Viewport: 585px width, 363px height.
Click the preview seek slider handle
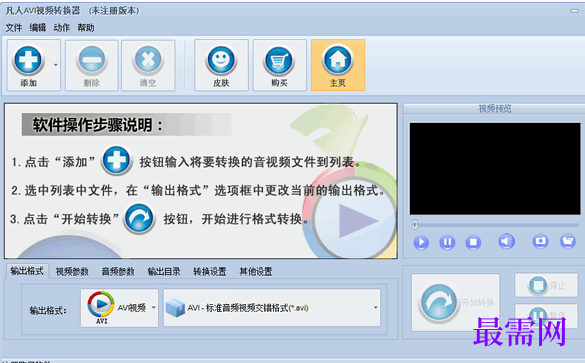(414, 224)
